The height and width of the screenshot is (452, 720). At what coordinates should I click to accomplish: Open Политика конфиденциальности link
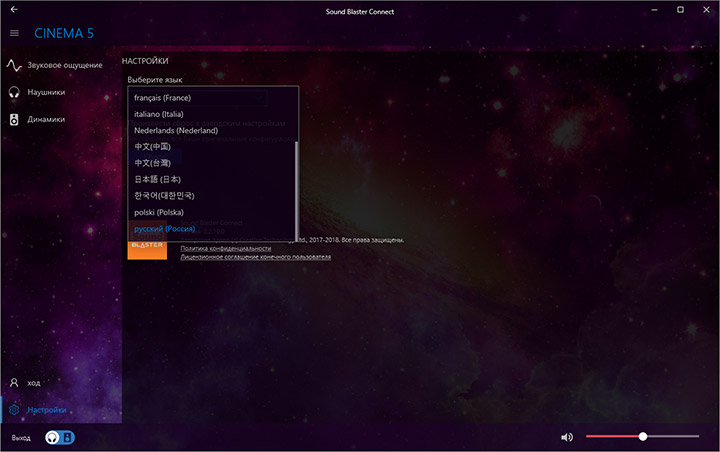pos(225,249)
